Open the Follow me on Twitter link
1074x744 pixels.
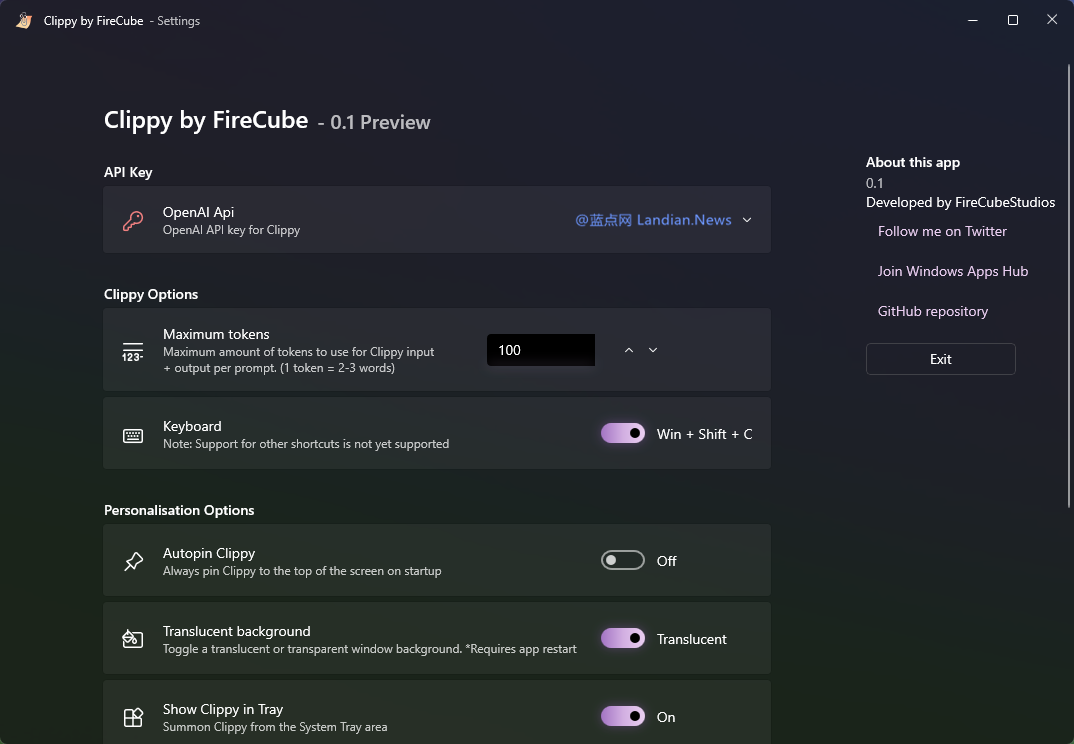942,231
